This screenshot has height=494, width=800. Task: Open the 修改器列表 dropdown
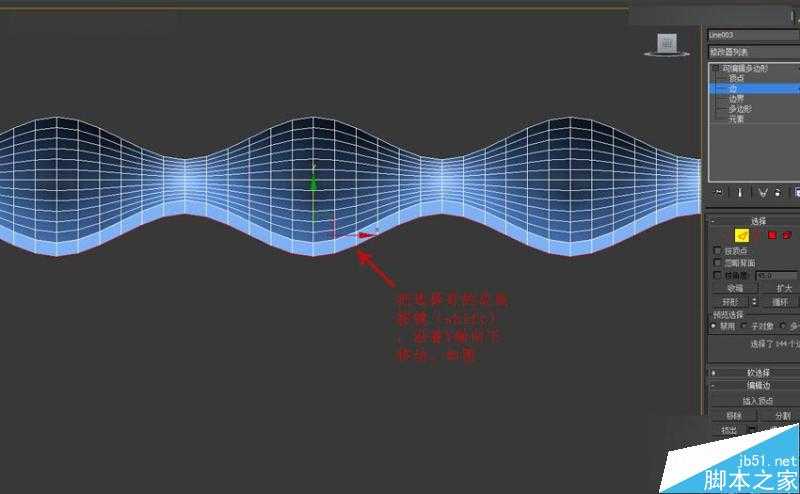(754, 52)
